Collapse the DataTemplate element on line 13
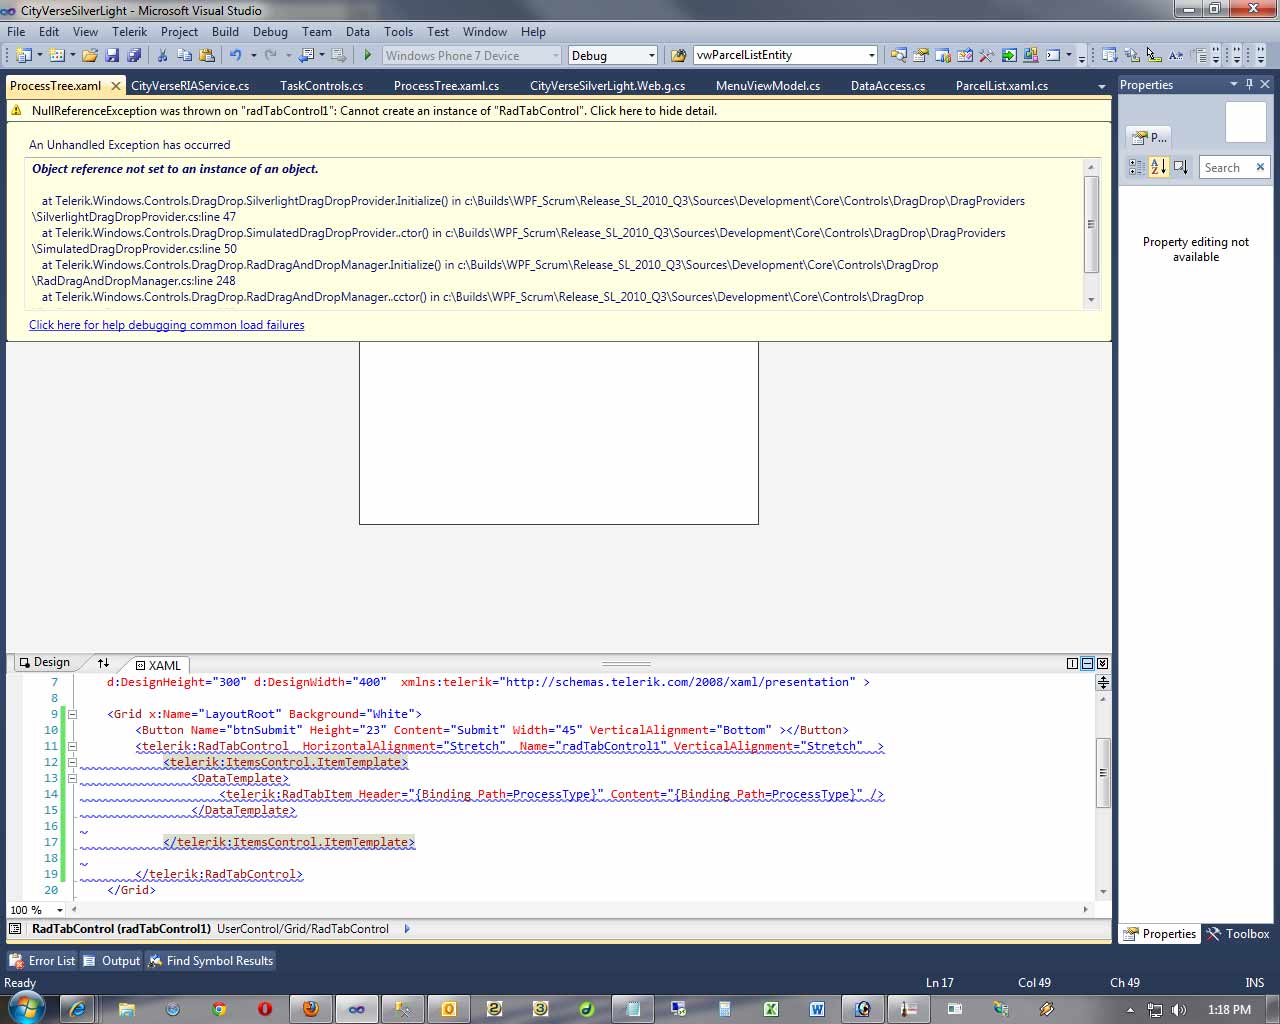The image size is (1280, 1024). point(72,778)
